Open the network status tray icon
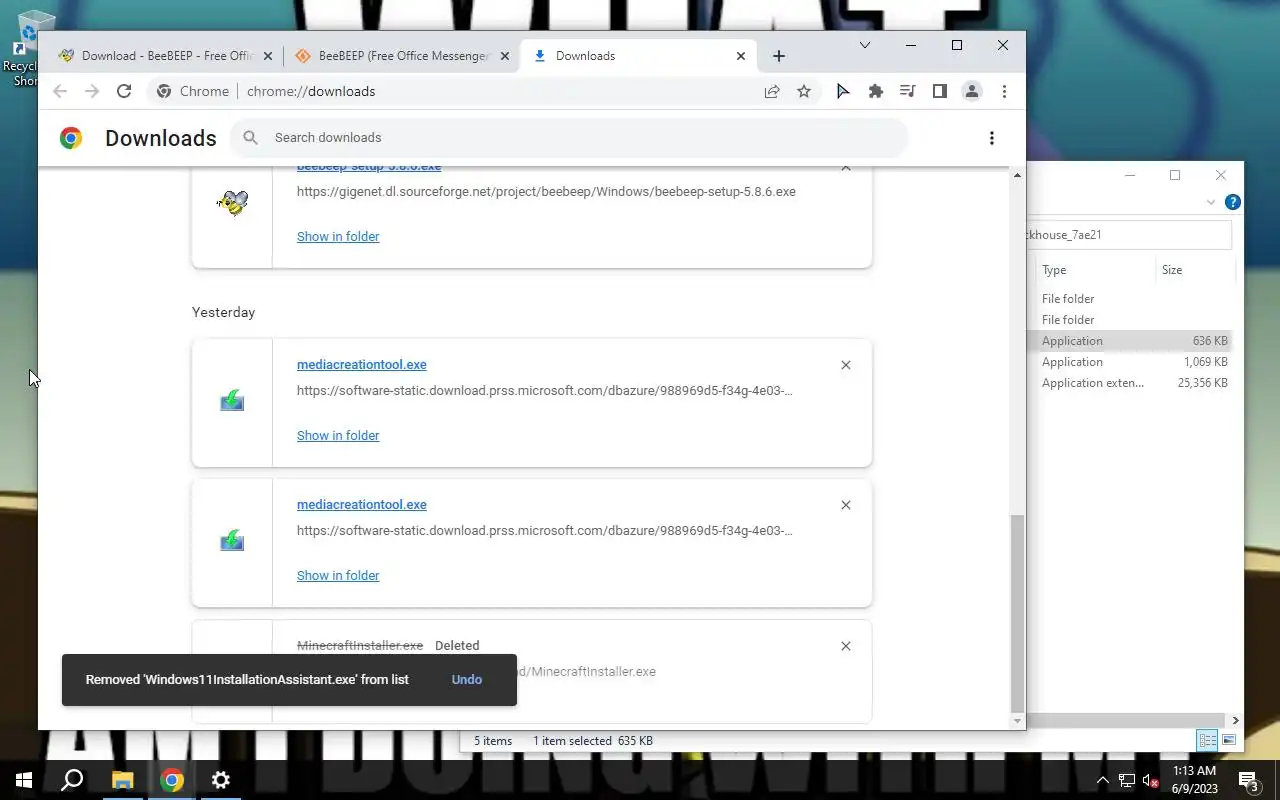Image resolution: width=1280 pixels, height=800 pixels. coord(1127,780)
